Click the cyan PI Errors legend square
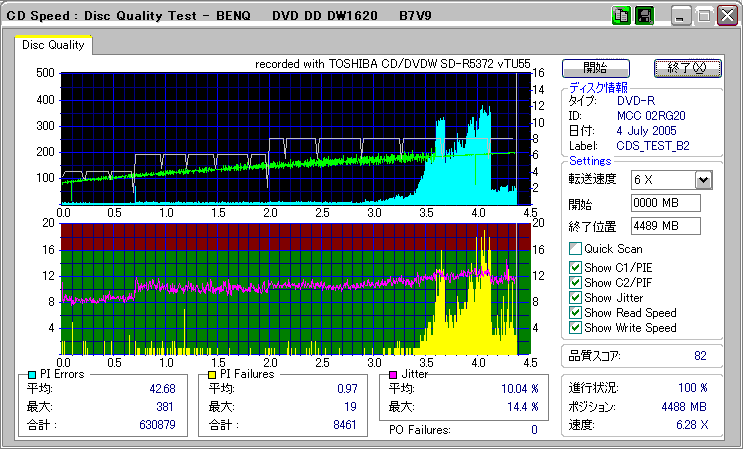This screenshot has height=449, width=743. [30, 374]
